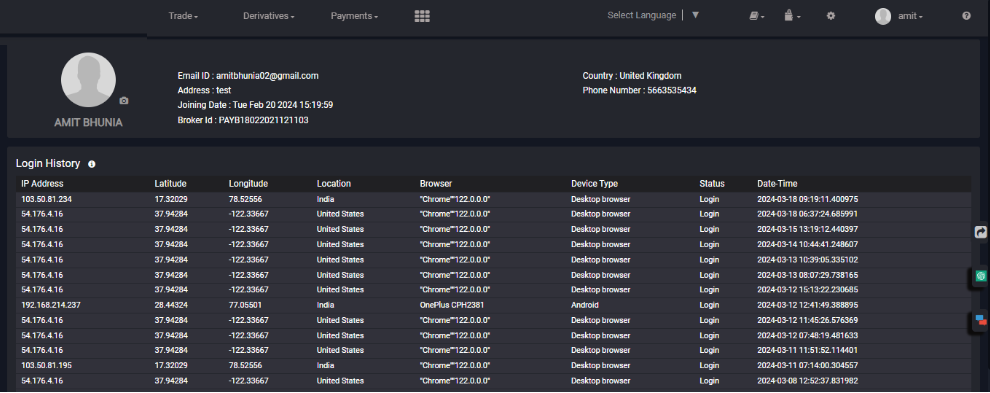Image resolution: width=990 pixels, height=393 pixels.
Task: Select the OnePlus CPH2381 Android login row
Action: 493,305
